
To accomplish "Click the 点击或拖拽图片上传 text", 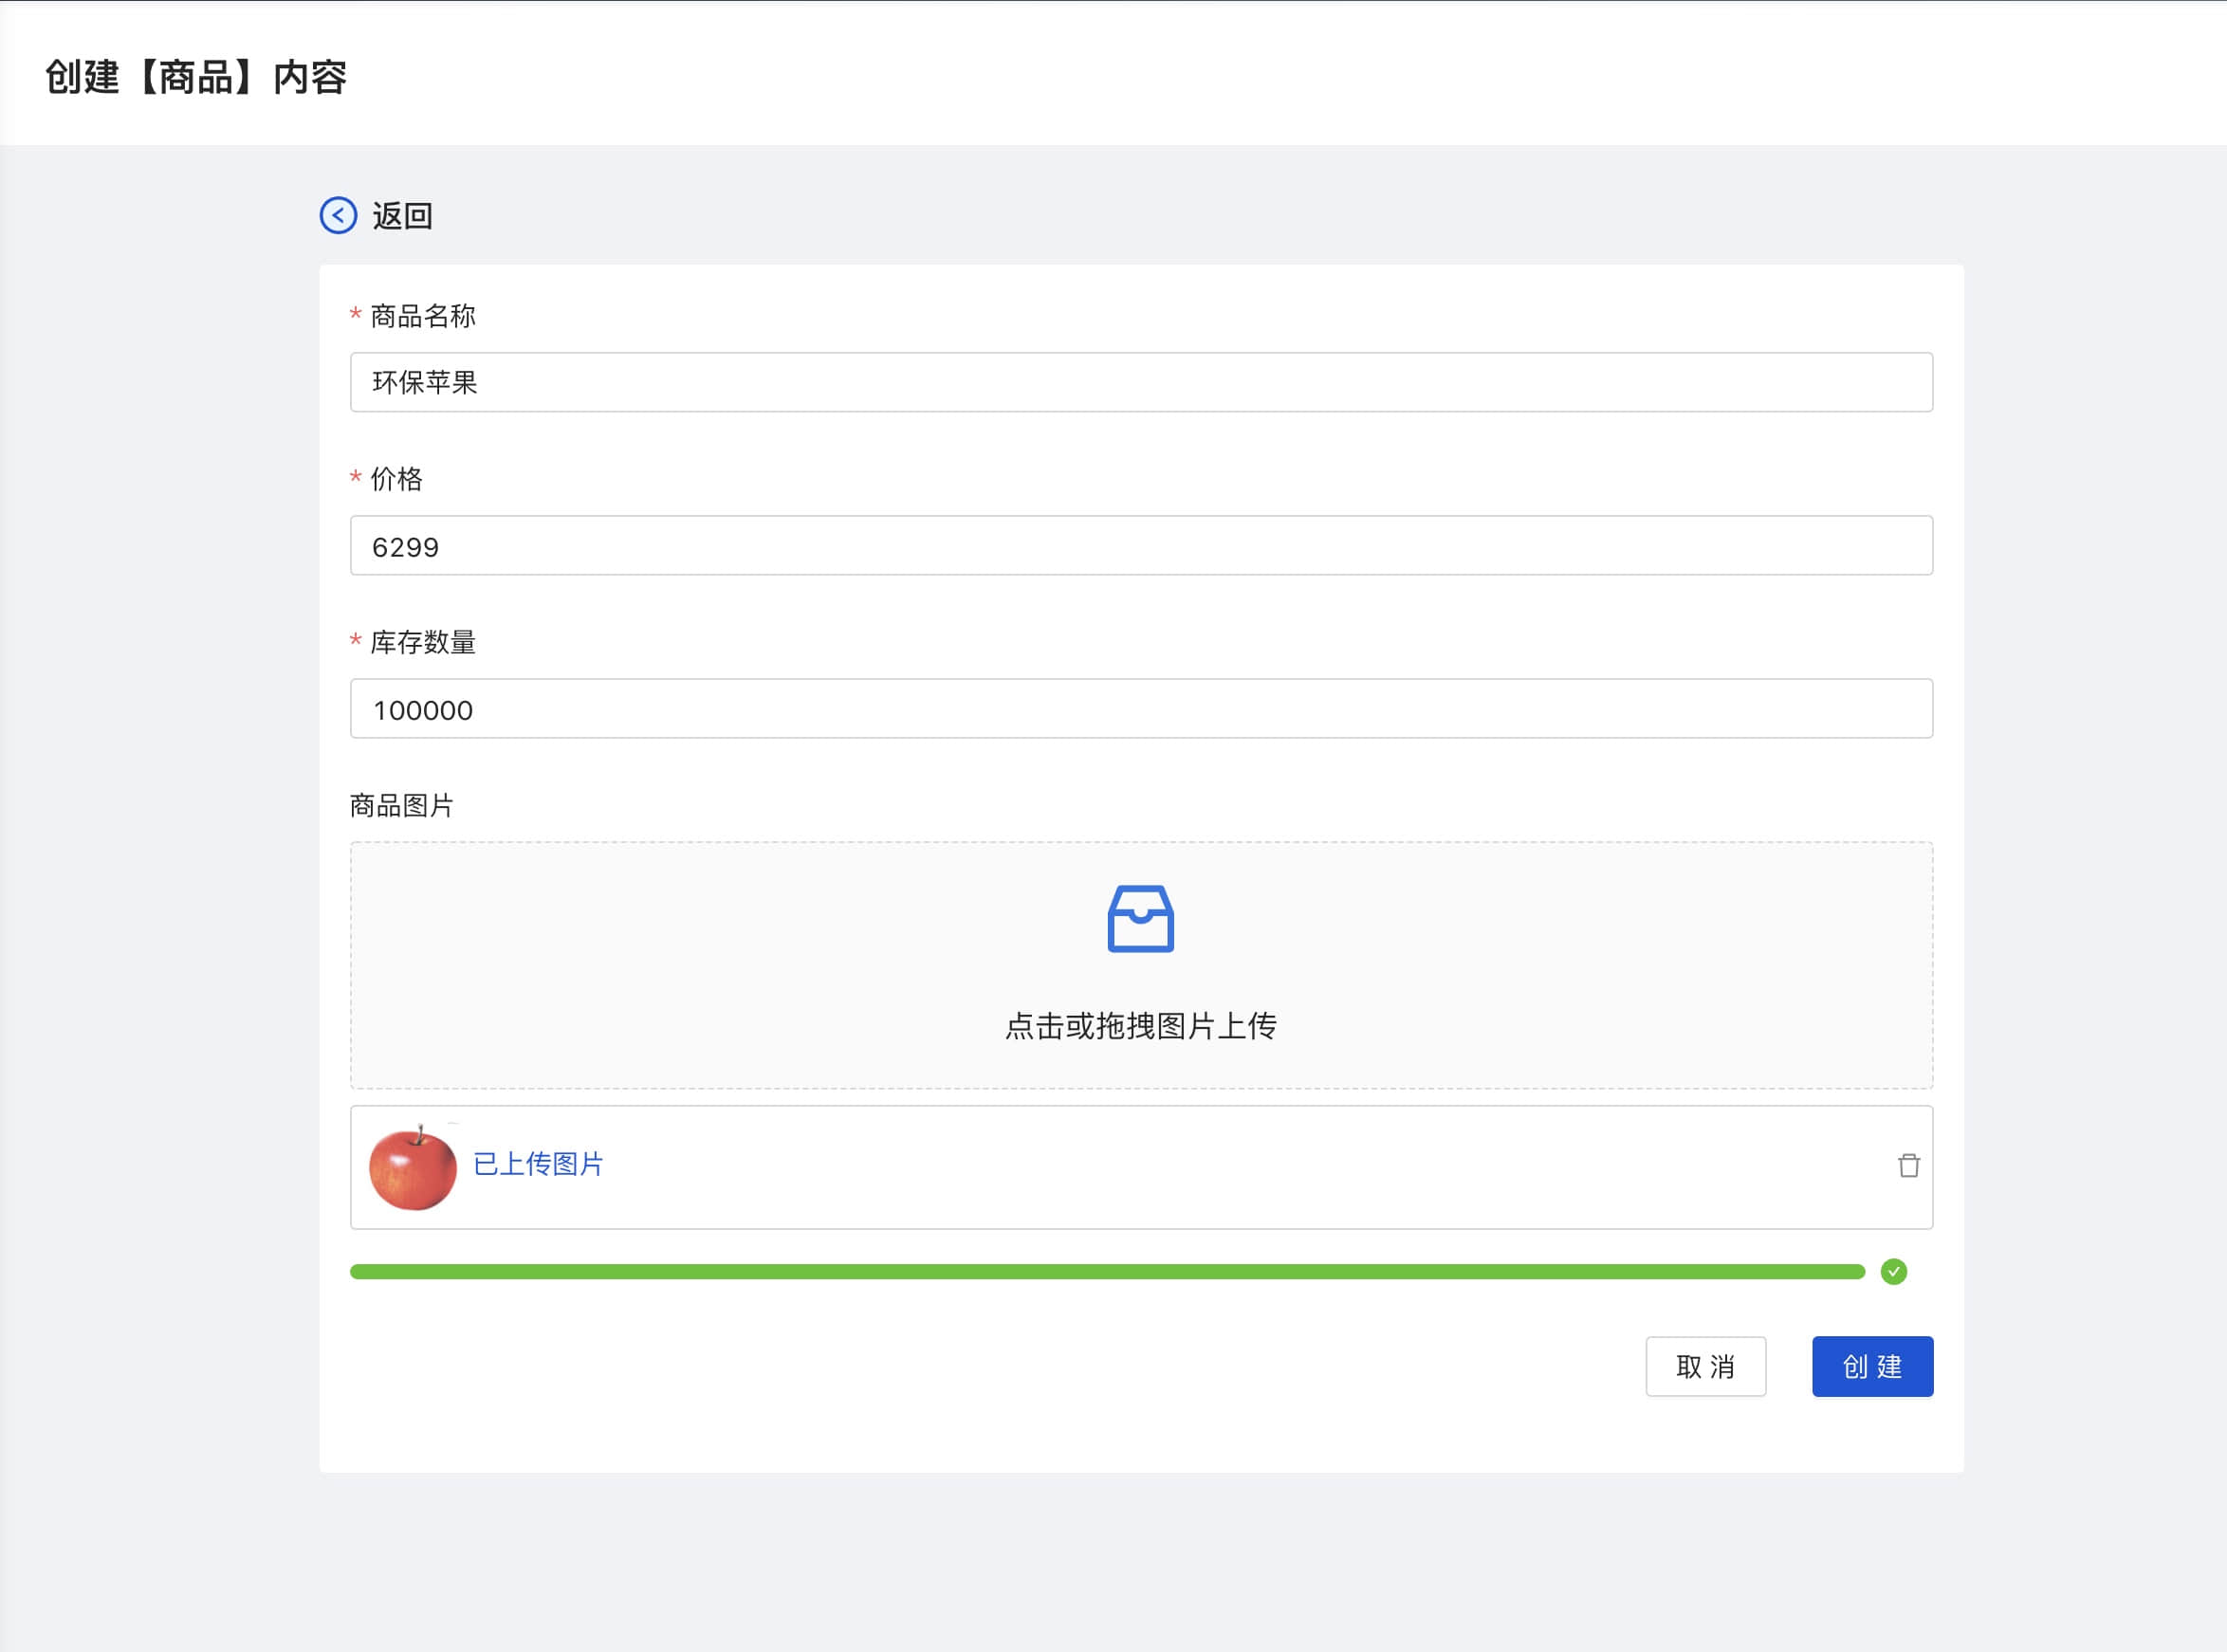I will [x=1140, y=1026].
